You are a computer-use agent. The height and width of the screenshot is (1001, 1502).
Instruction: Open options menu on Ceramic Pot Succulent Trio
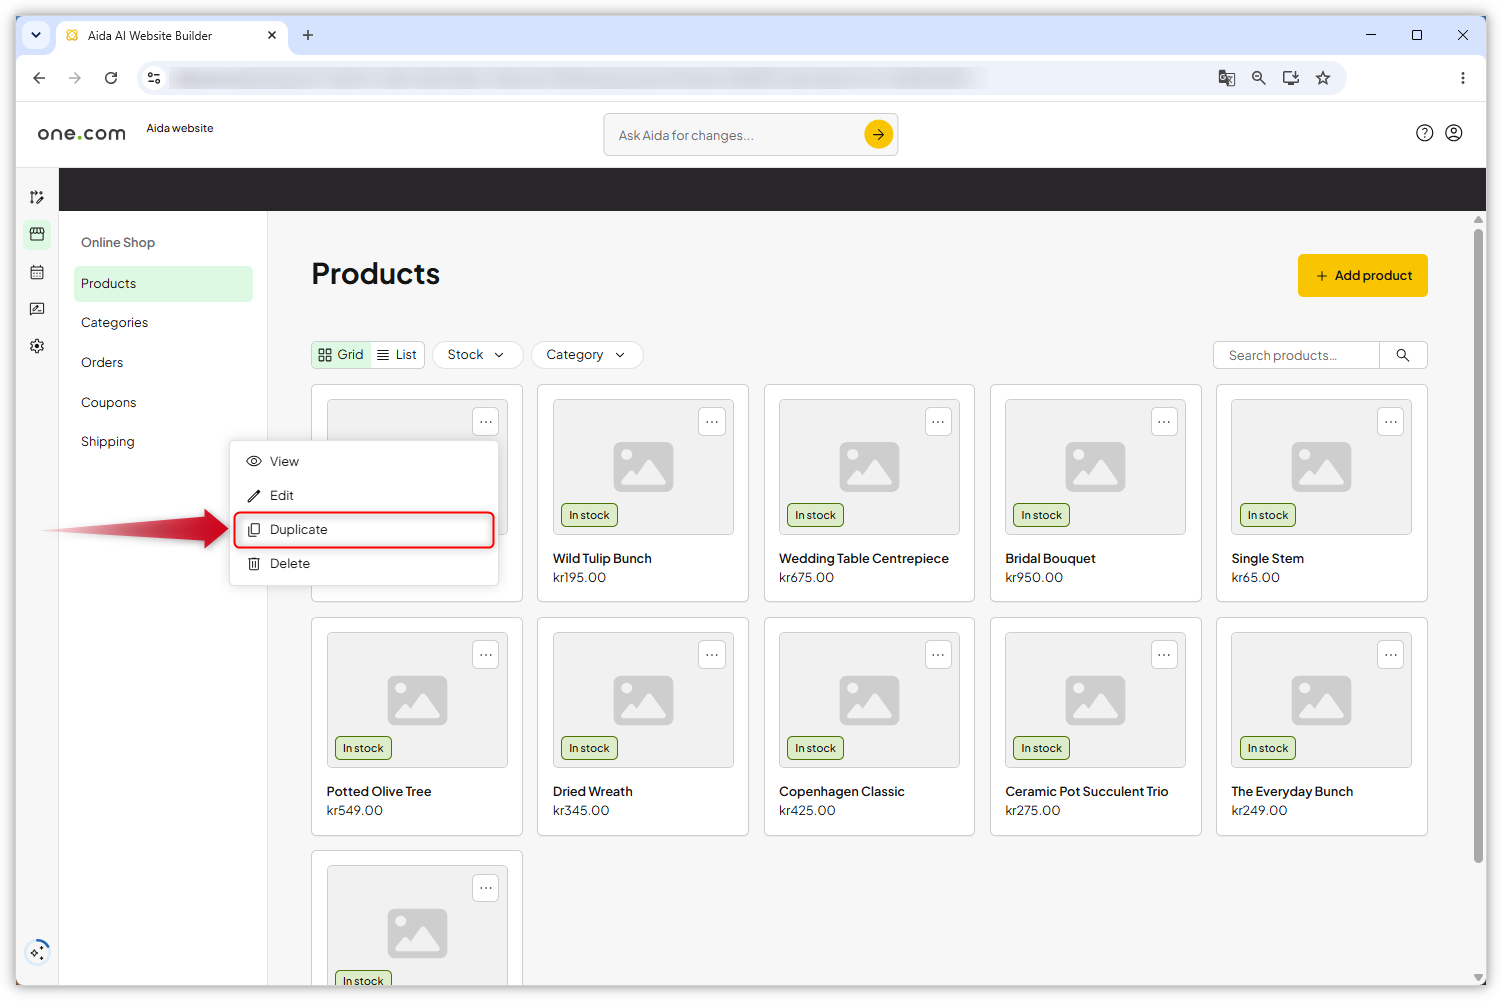(1164, 655)
